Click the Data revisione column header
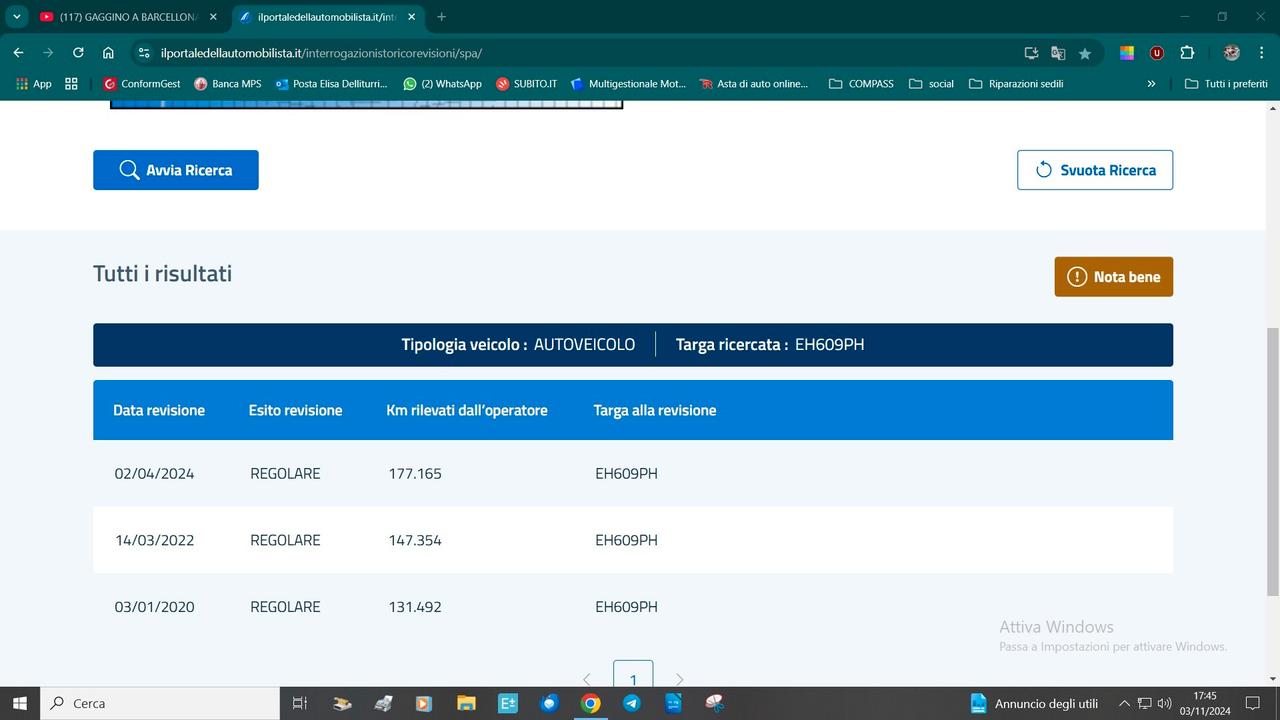Viewport: 1280px width, 720px height. (x=159, y=410)
